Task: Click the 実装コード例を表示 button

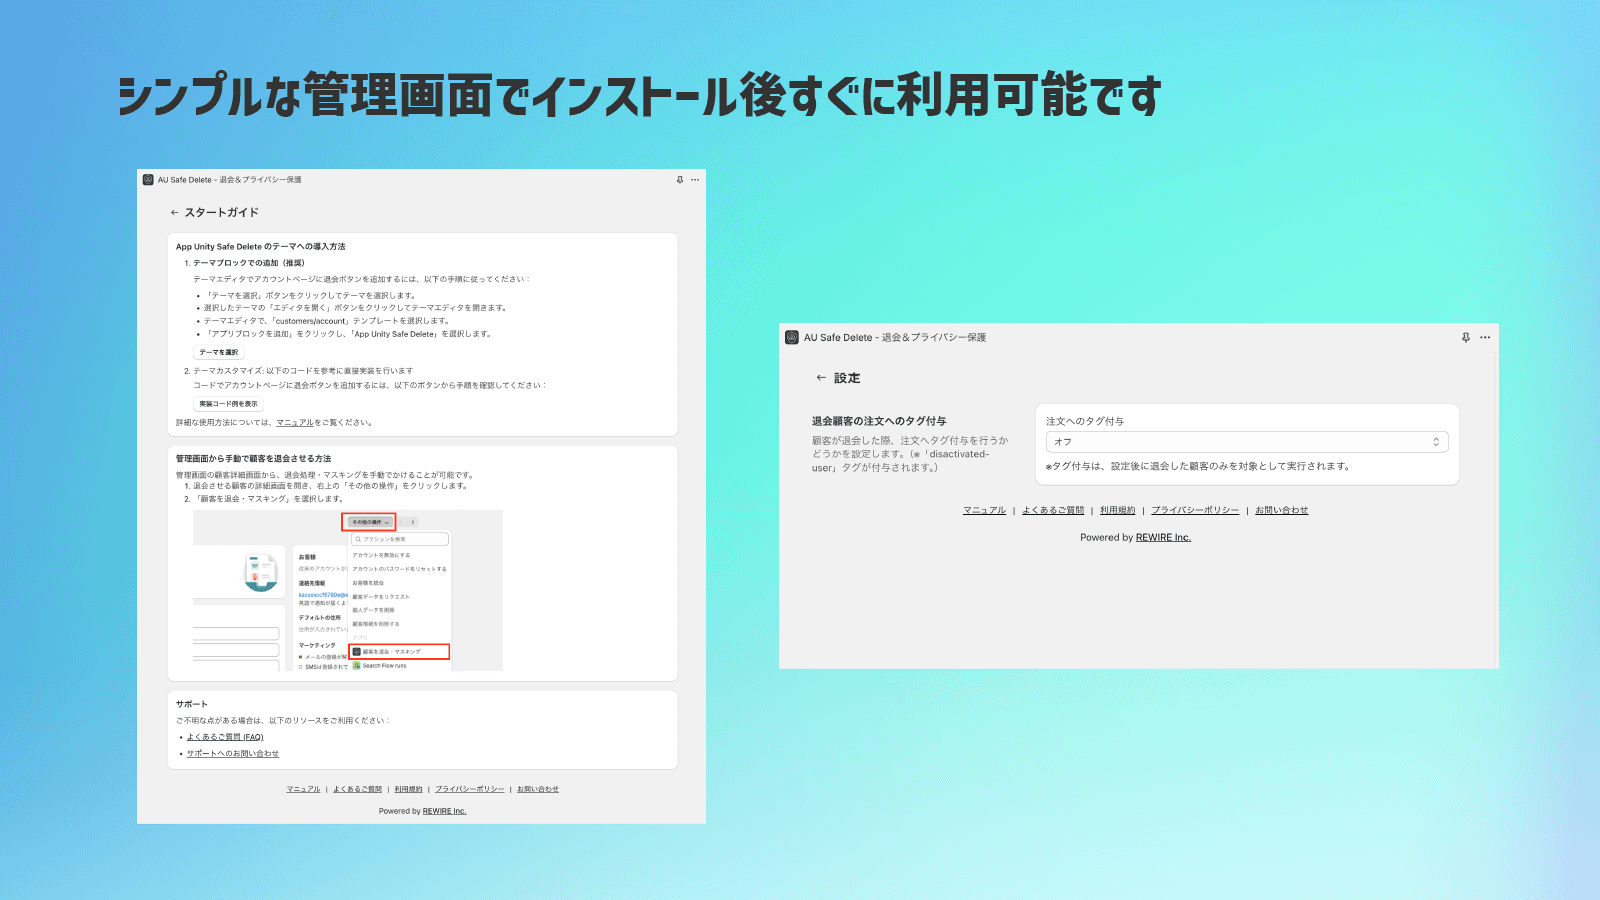Action: (x=228, y=404)
